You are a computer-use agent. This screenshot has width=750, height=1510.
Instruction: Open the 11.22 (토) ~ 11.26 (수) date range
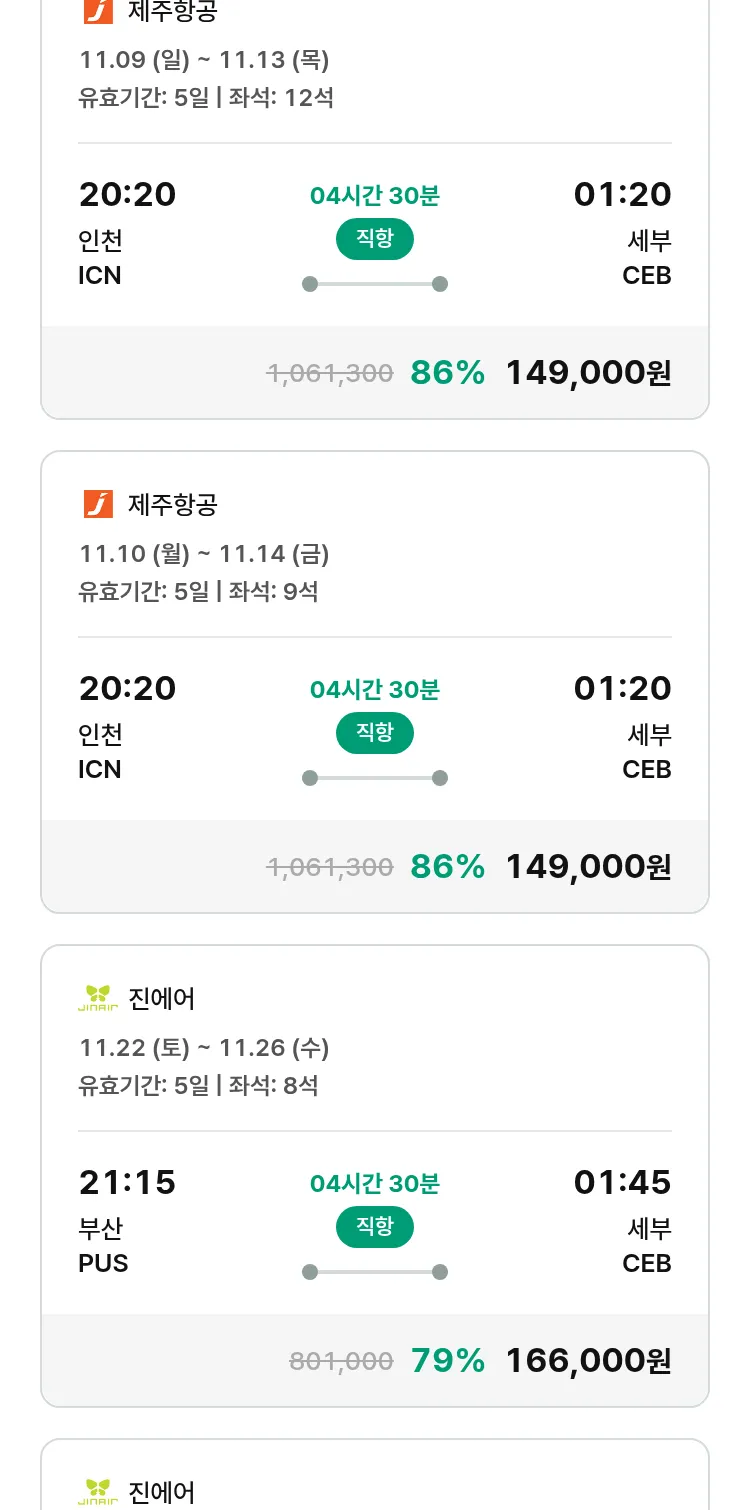pos(204,1047)
